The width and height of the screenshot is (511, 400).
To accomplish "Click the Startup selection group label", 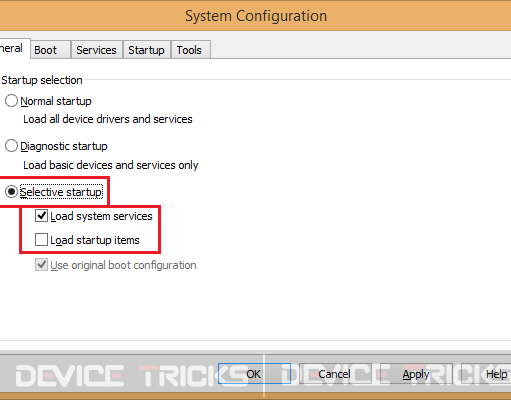I will coord(42,80).
